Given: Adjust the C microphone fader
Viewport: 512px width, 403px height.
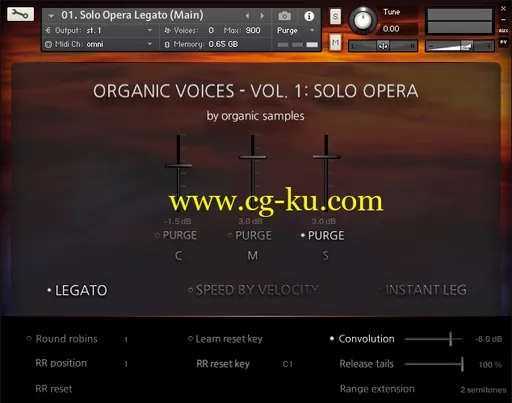Looking at the screenshot, I should click(x=178, y=165).
